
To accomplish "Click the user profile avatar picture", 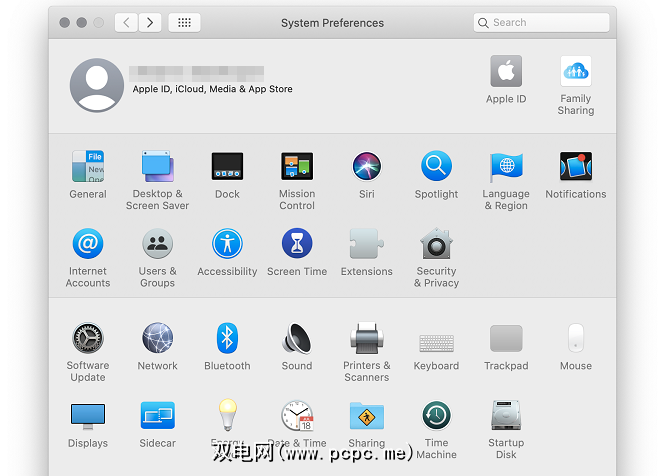I will pos(97,85).
